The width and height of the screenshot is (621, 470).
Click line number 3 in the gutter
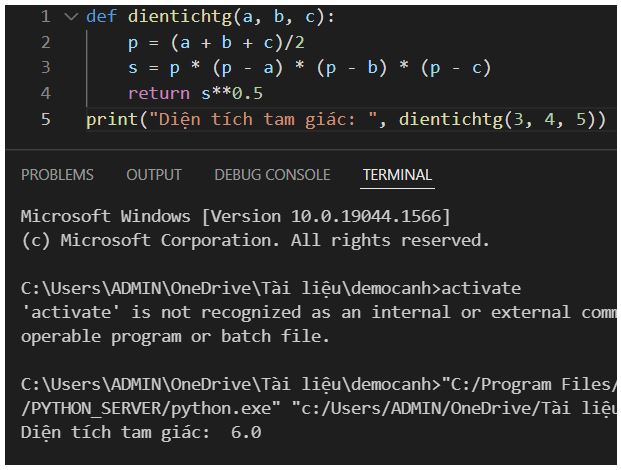click(x=46, y=68)
